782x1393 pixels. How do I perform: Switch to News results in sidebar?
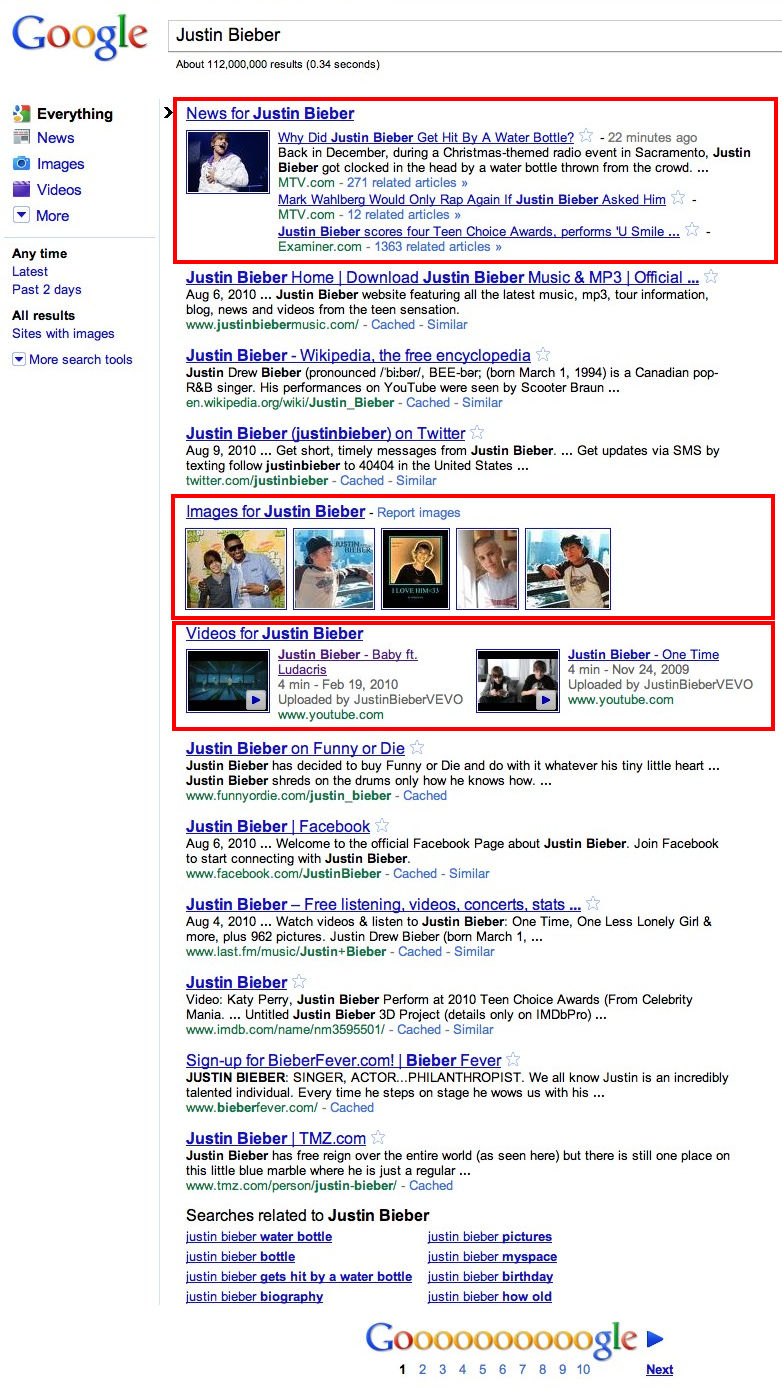[56, 138]
